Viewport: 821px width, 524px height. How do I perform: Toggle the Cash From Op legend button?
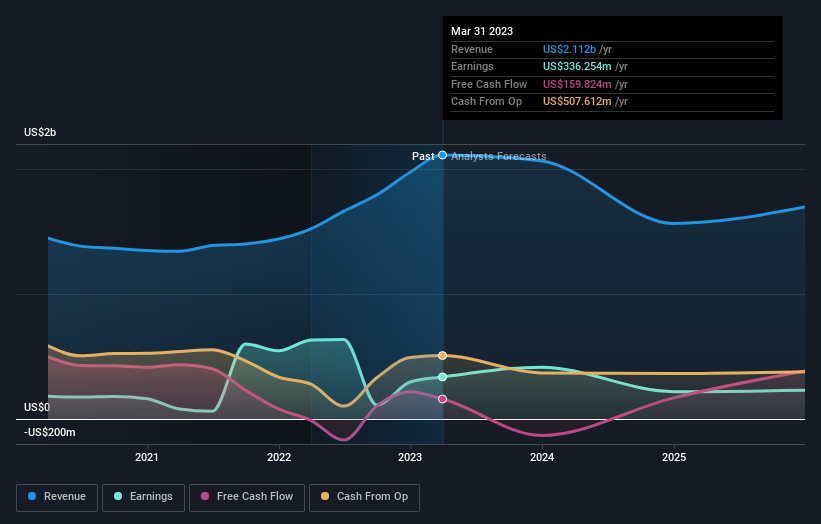tap(364, 497)
